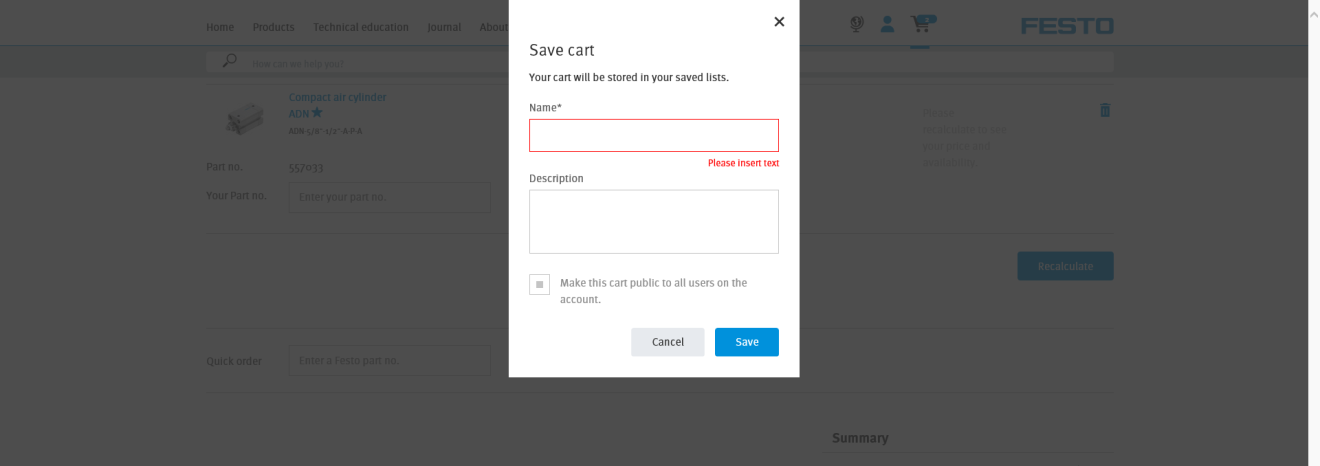Enable making this cart public checkbox

click(539, 284)
